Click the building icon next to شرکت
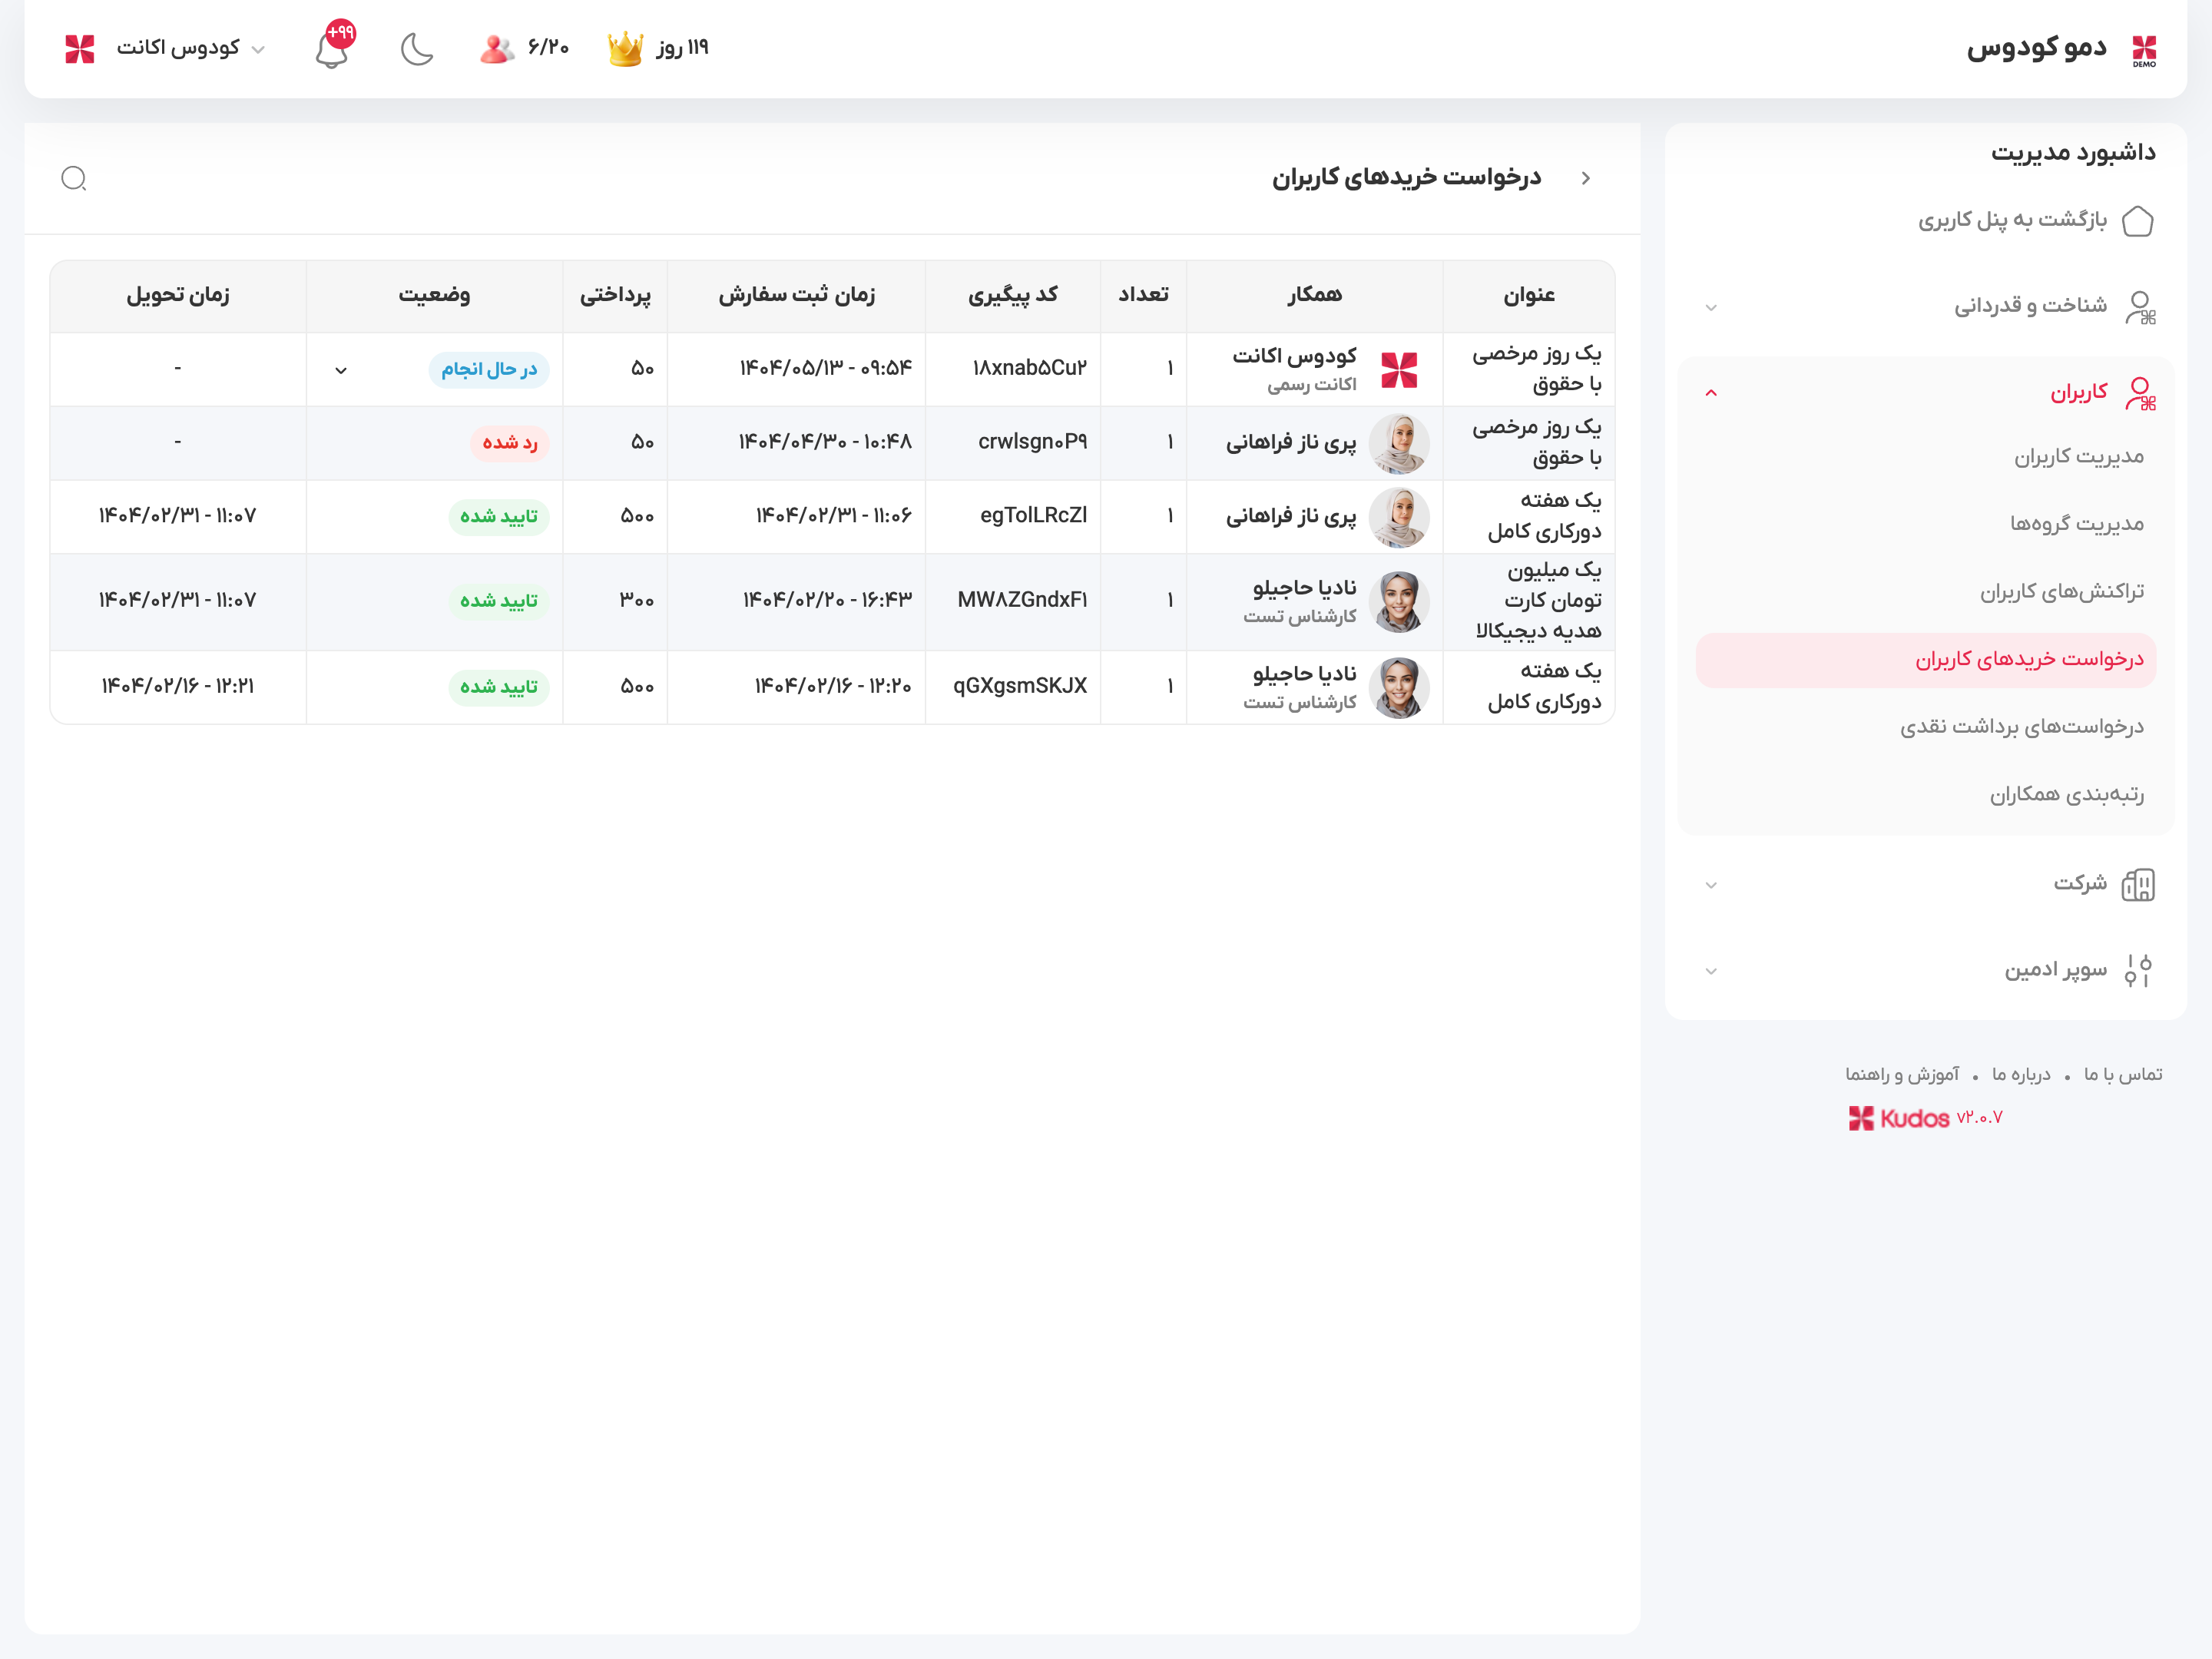2212x1659 pixels. pos(2138,884)
